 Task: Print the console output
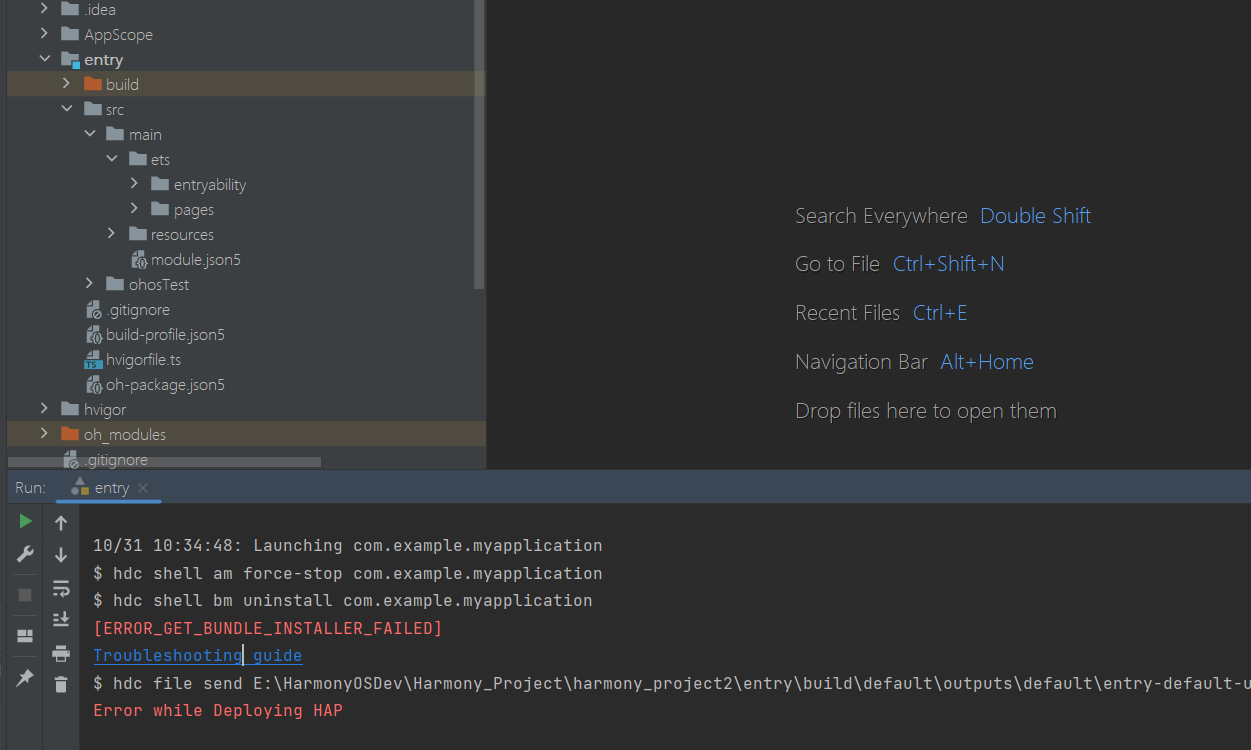coord(61,653)
